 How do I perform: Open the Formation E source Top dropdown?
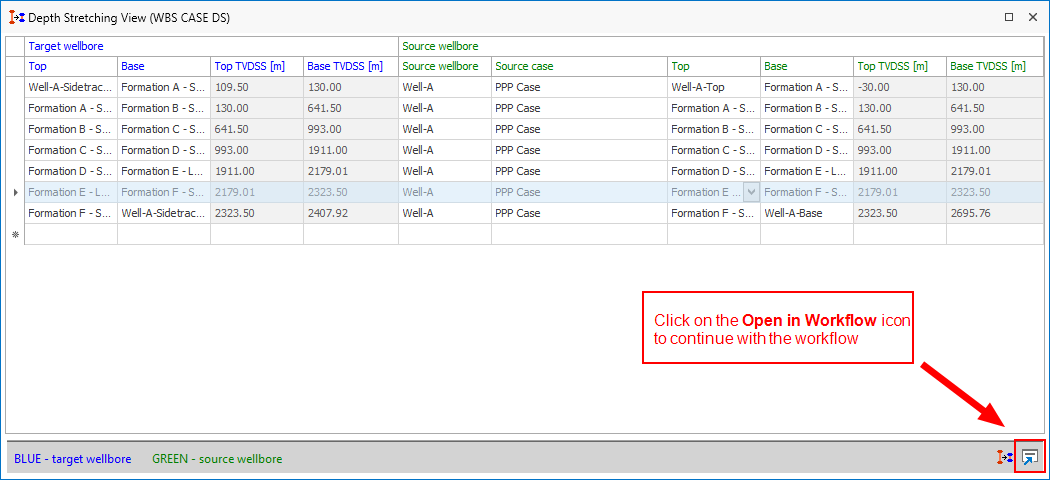click(x=750, y=192)
